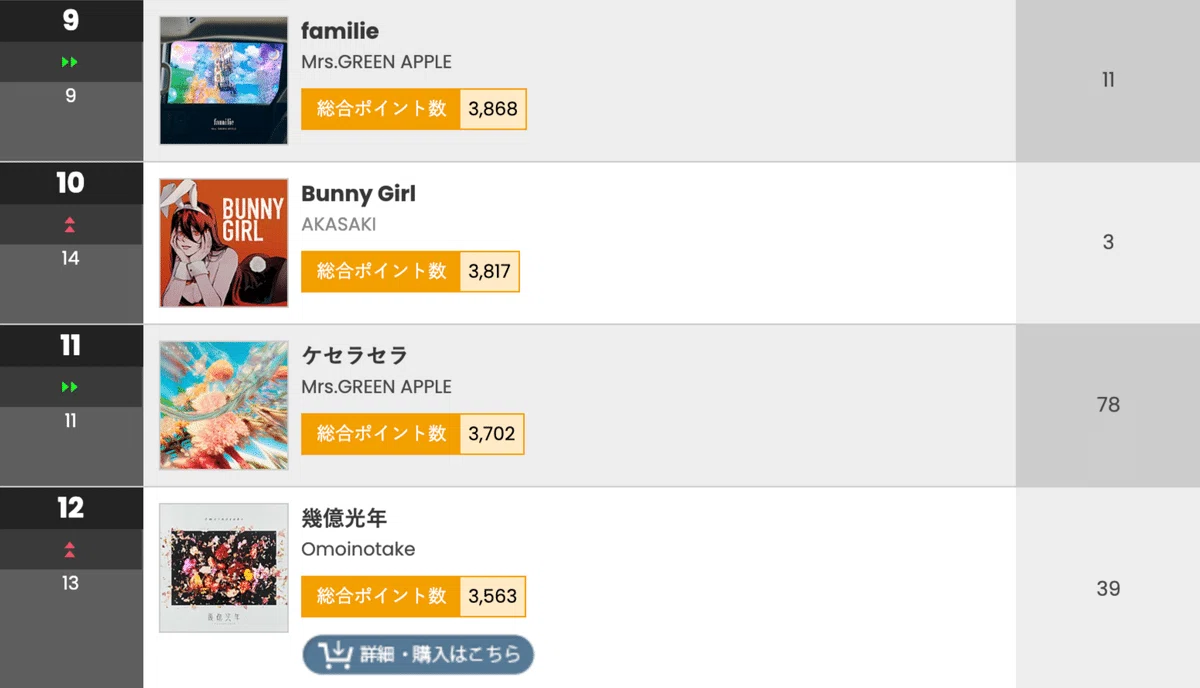The width and height of the screenshot is (1200, 688).
Task: Open the familie song title
Action: (340, 32)
